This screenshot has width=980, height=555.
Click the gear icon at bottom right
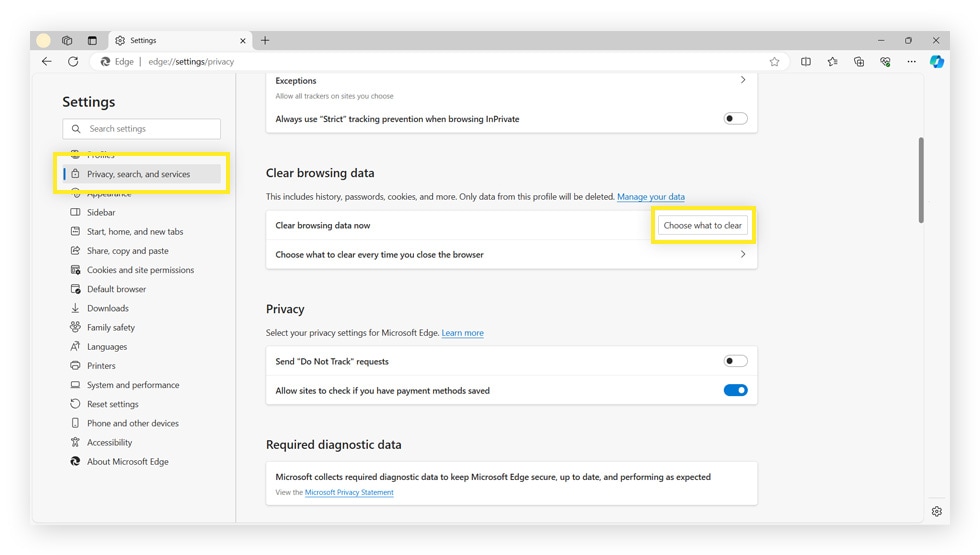936,511
